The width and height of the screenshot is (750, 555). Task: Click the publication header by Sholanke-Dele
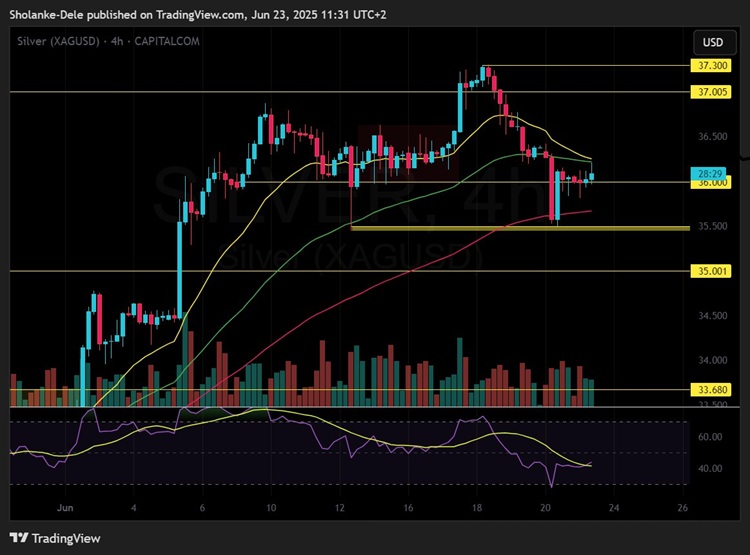pyautogui.click(x=198, y=15)
